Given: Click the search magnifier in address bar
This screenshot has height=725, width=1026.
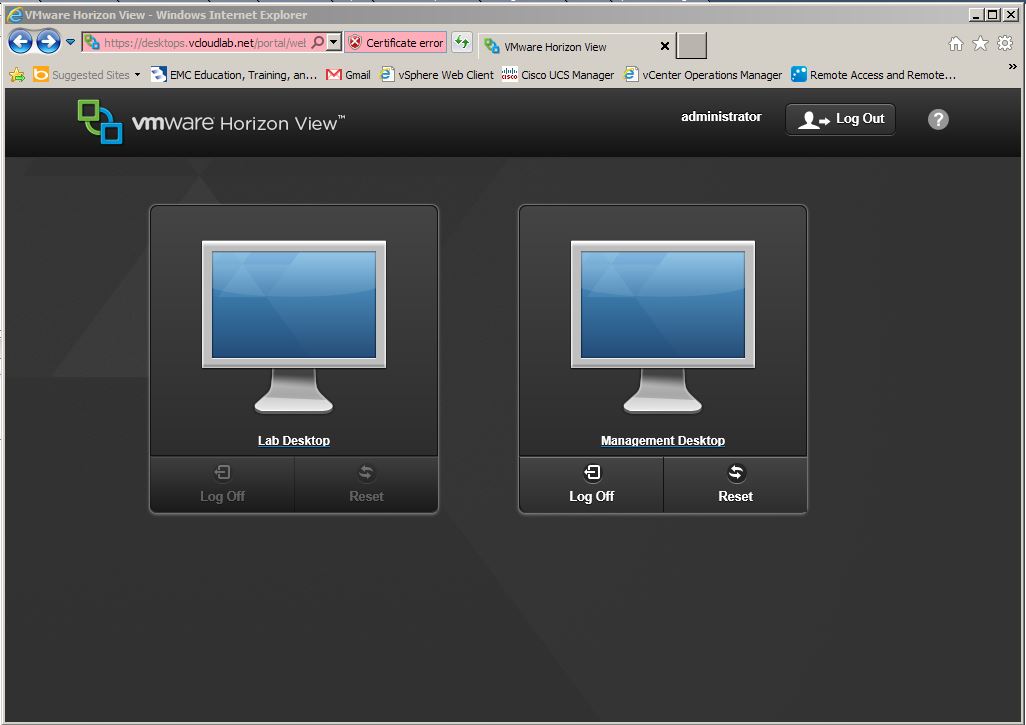Looking at the screenshot, I should click(x=317, y=43).
